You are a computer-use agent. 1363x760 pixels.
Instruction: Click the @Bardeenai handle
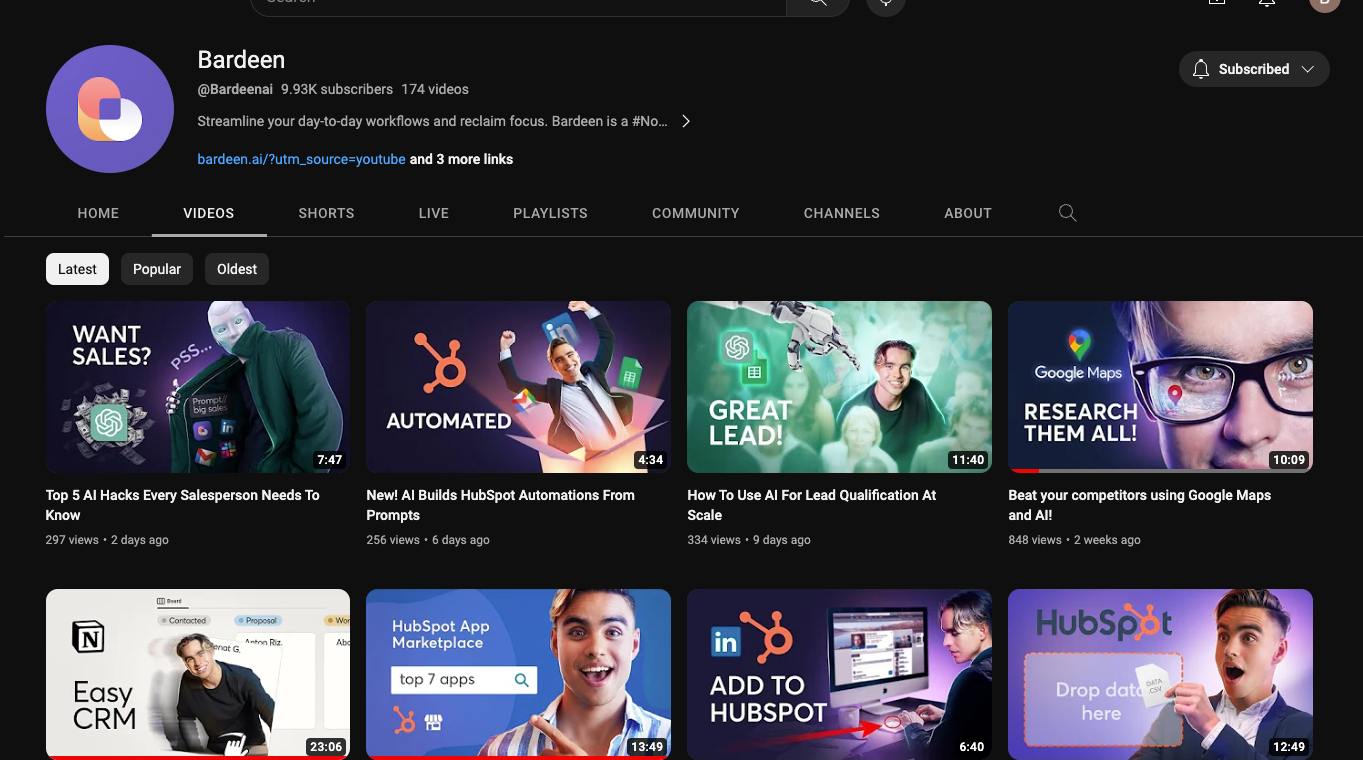(x=235, y=89)
